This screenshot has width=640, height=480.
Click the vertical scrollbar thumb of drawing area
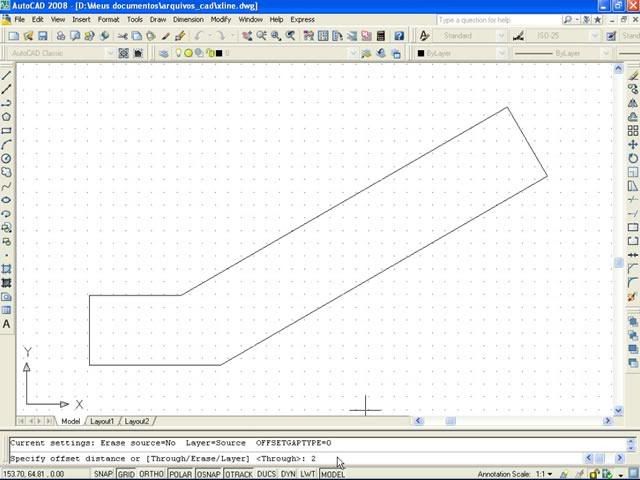618,262
